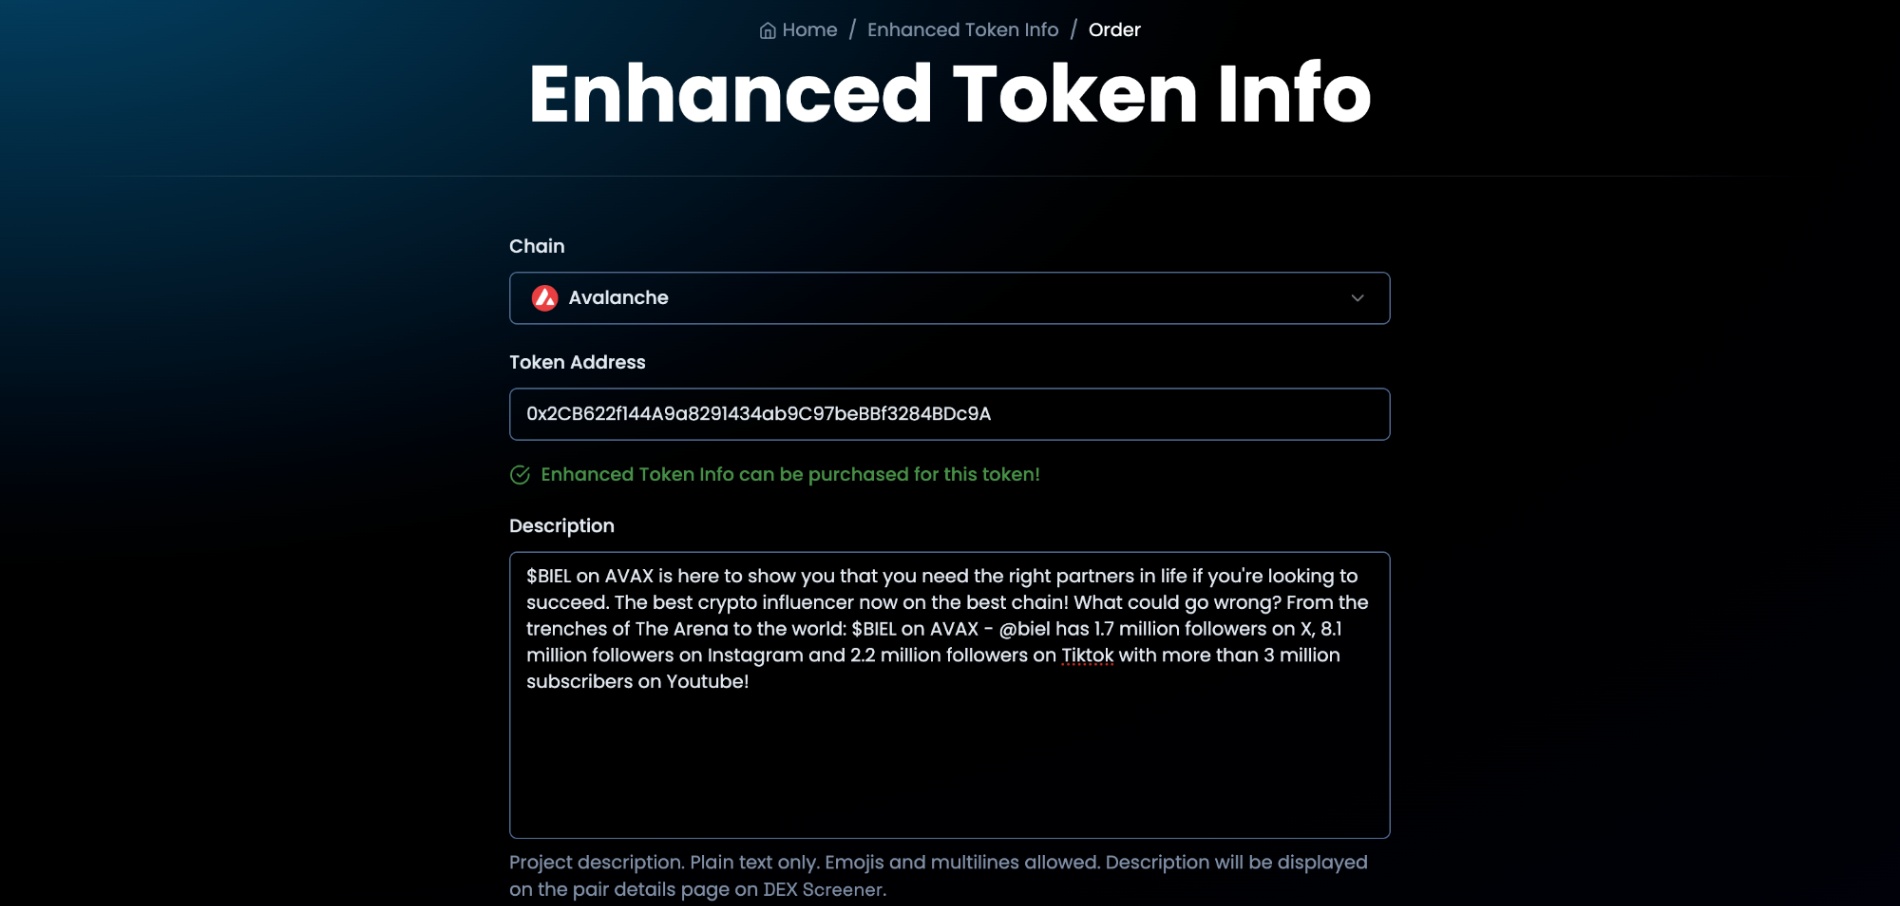Select the Order breadcrumb item
The width and height of the screenshot is (1900, 906).
[x=1114, y=30]
